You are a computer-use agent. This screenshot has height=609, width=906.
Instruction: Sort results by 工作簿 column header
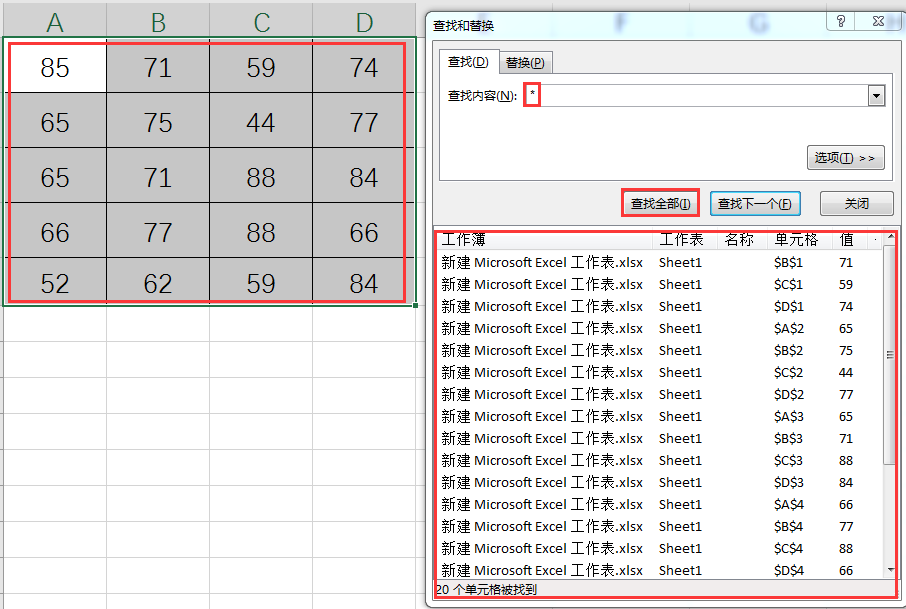(x=545, y=239)
